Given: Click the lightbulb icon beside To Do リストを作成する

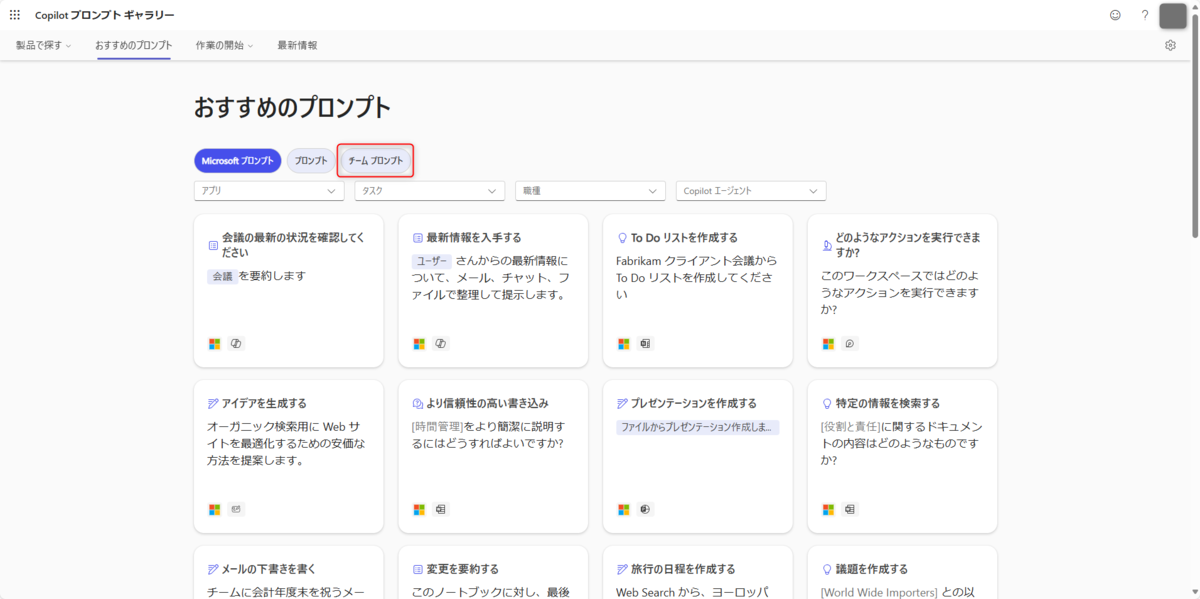Looking at the screenshot, I should coord(622,238).
